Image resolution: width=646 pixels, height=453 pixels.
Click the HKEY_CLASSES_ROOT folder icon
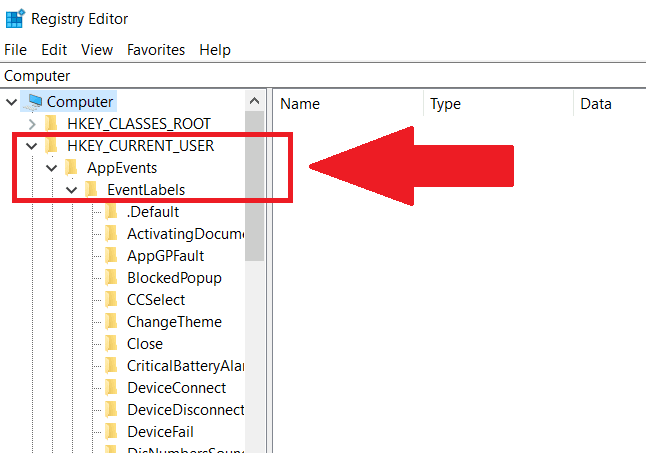point(52,124)
